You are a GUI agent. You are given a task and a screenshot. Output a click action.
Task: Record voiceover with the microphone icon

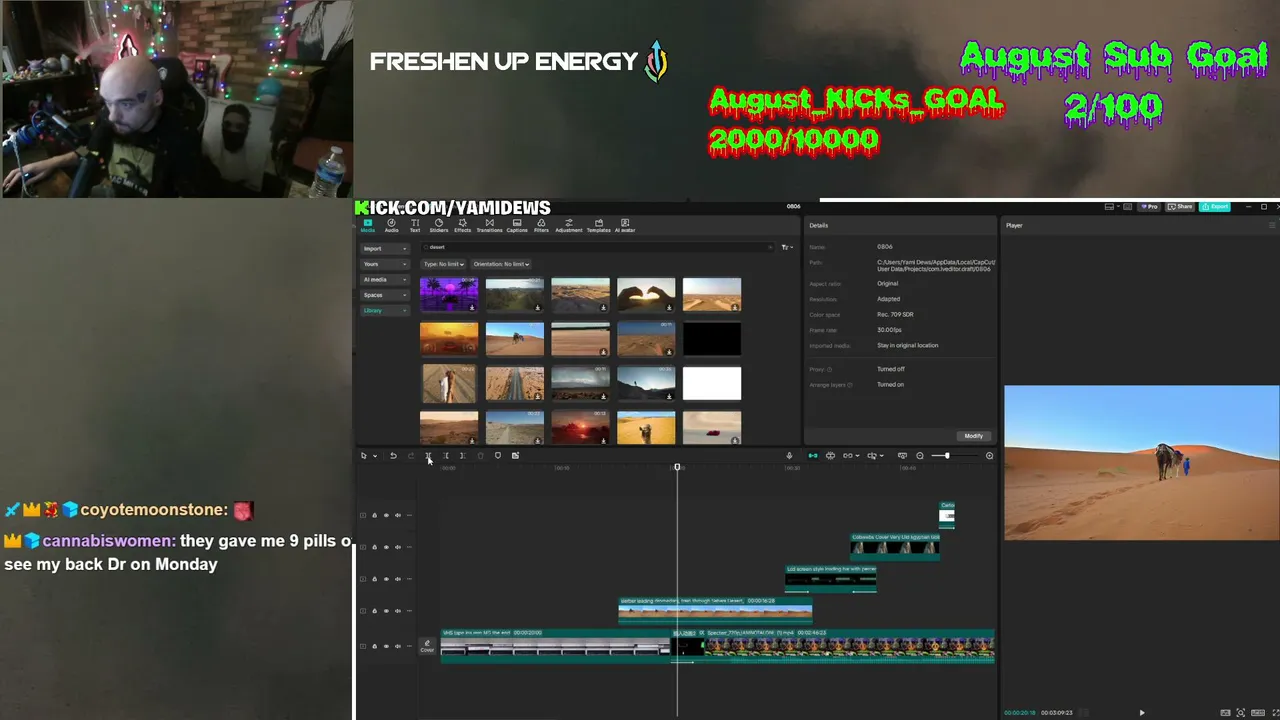(x=789, y=456)
